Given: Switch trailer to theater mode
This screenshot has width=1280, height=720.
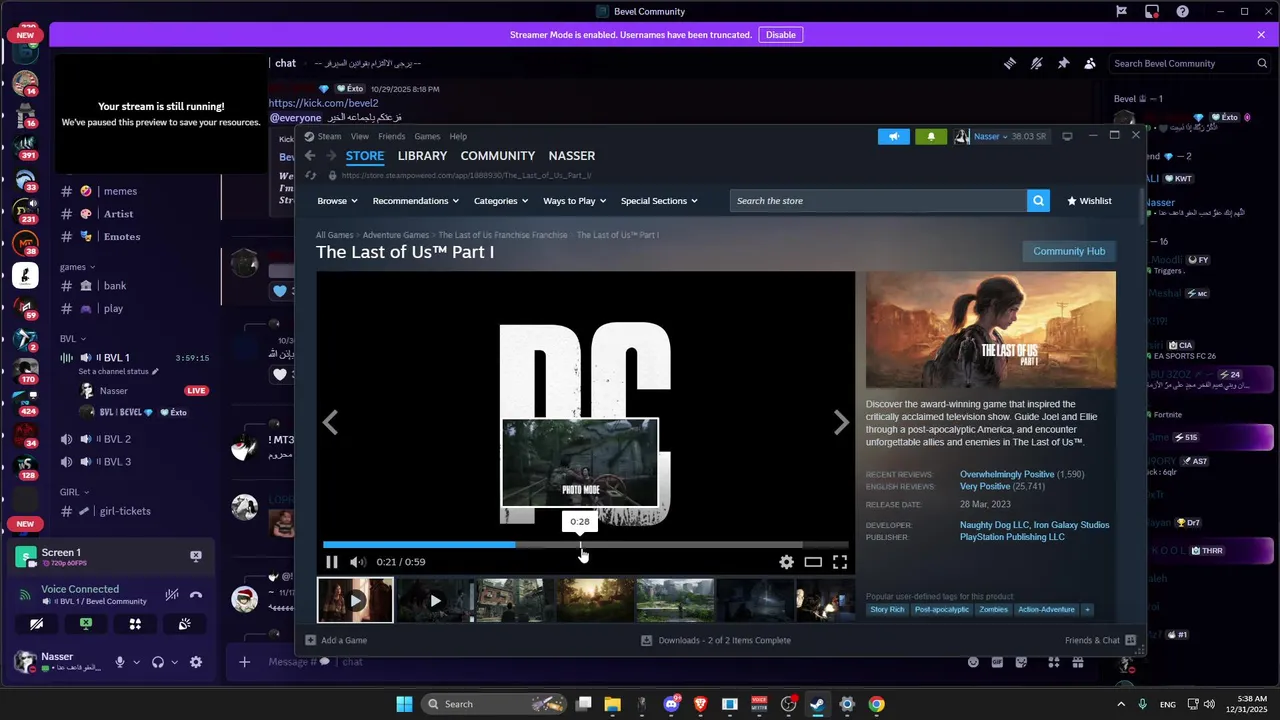Looking at the screenshot, I should [813, 562].
